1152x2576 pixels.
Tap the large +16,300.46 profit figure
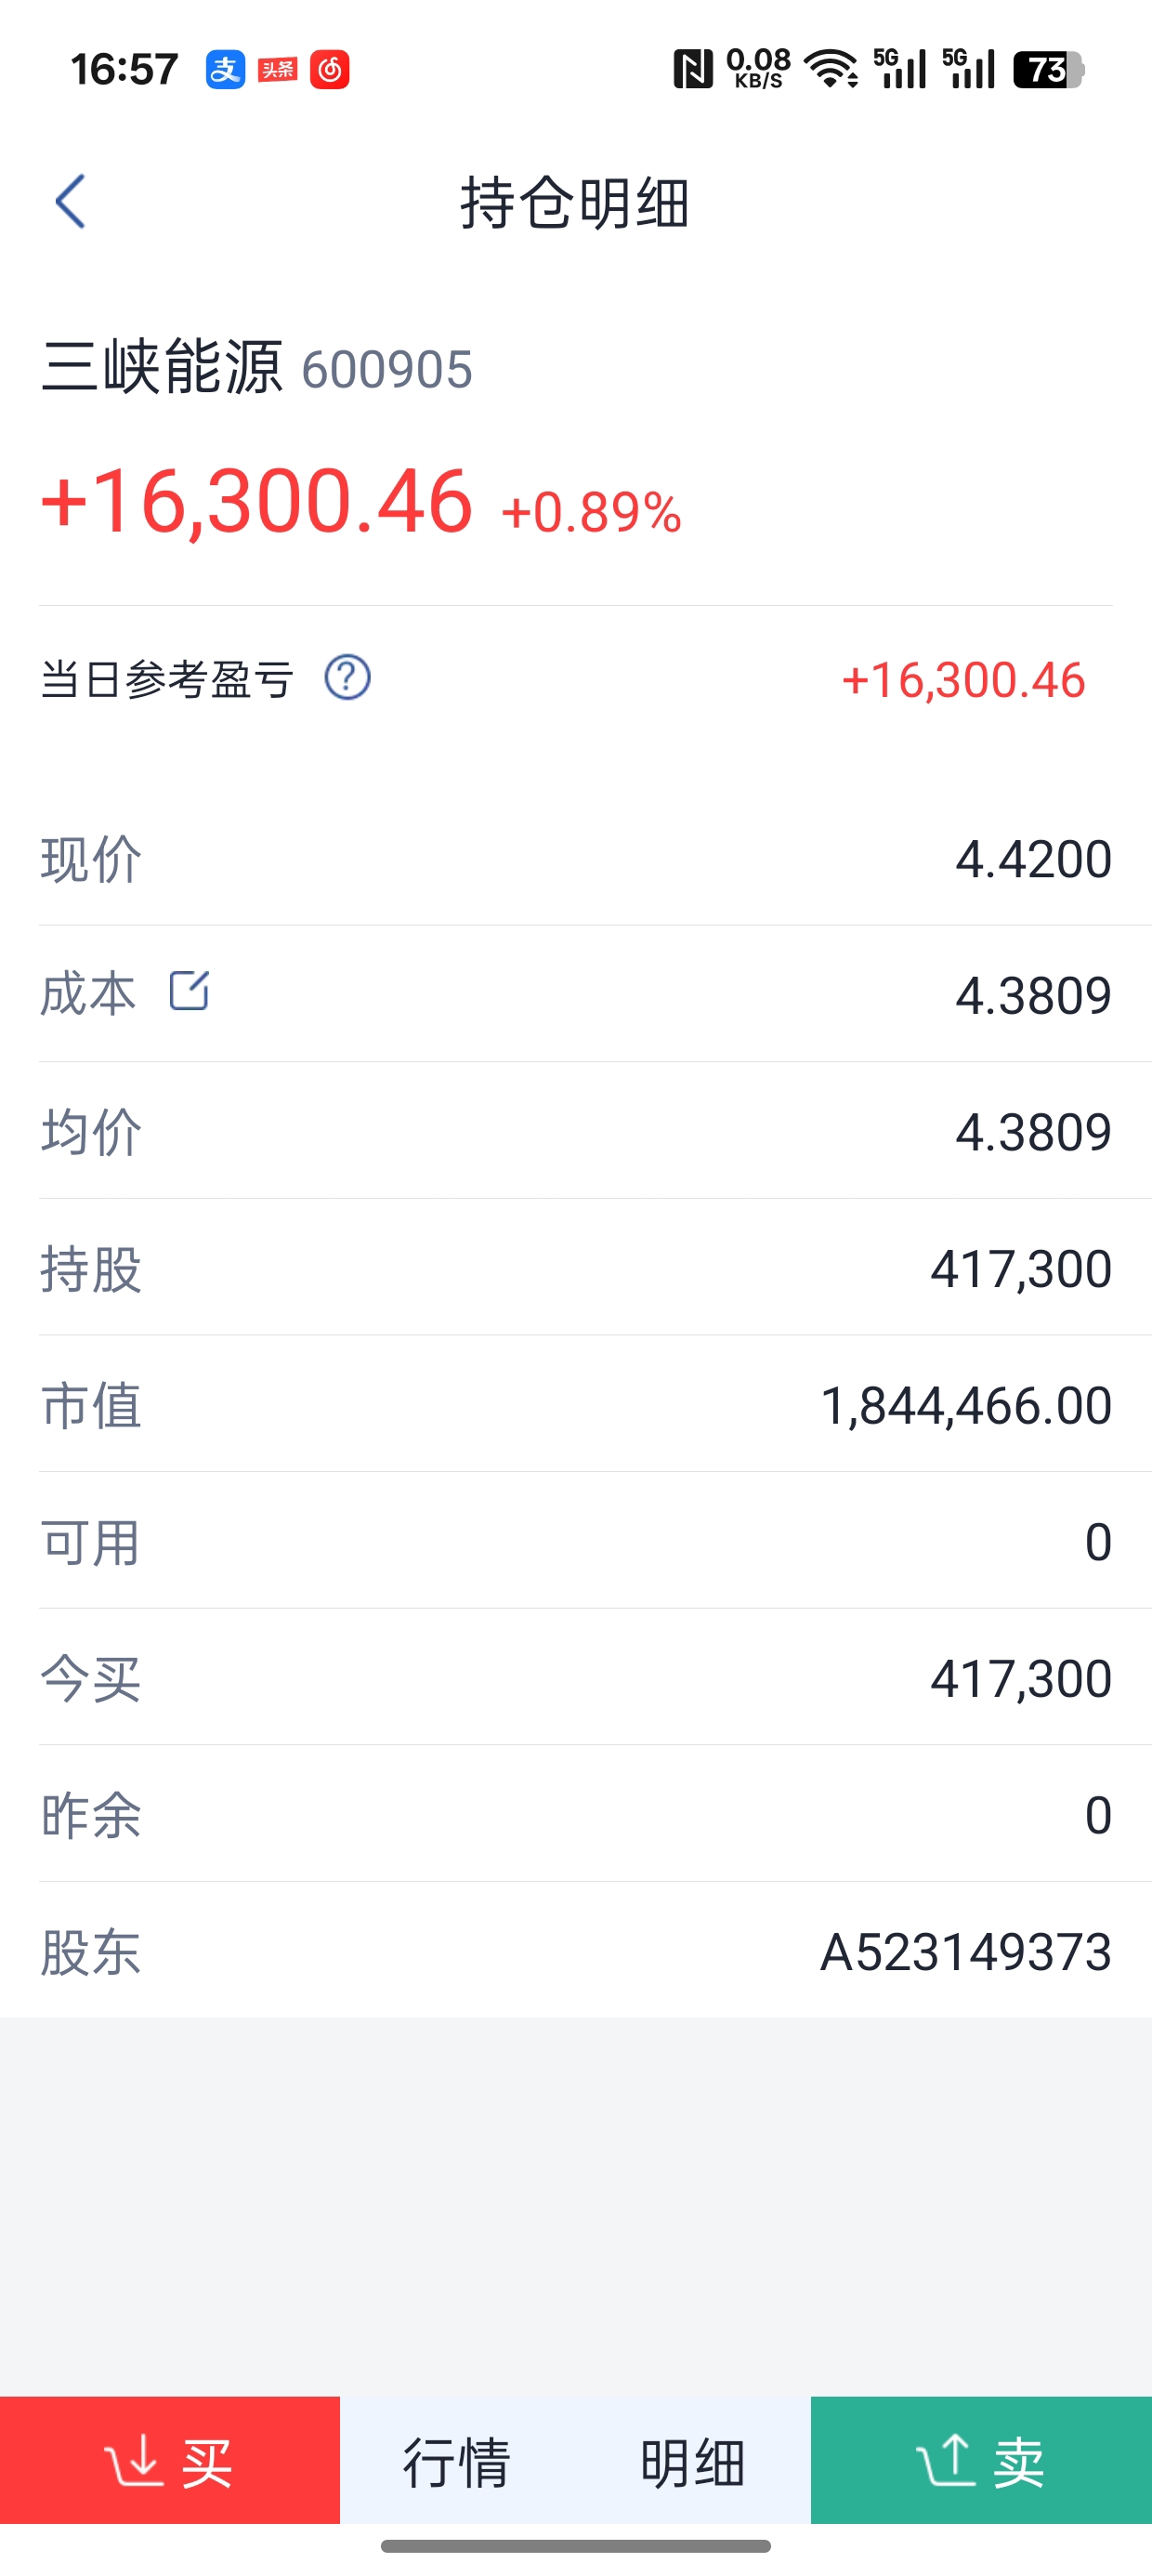click(x=257, y=500)
